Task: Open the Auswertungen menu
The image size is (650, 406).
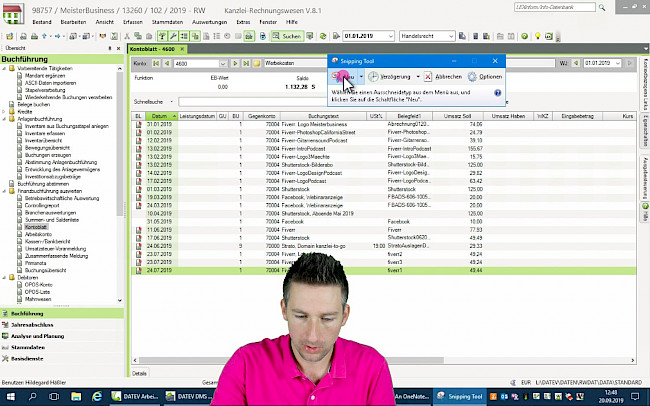Action: (x=209, y=22)
